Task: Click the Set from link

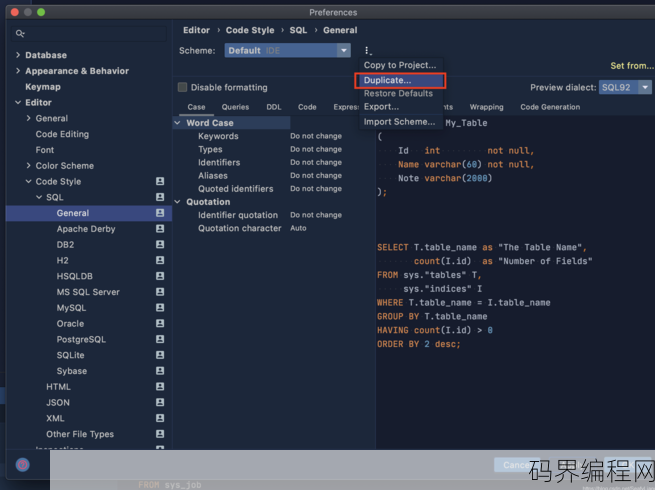Action: (632, 66)
